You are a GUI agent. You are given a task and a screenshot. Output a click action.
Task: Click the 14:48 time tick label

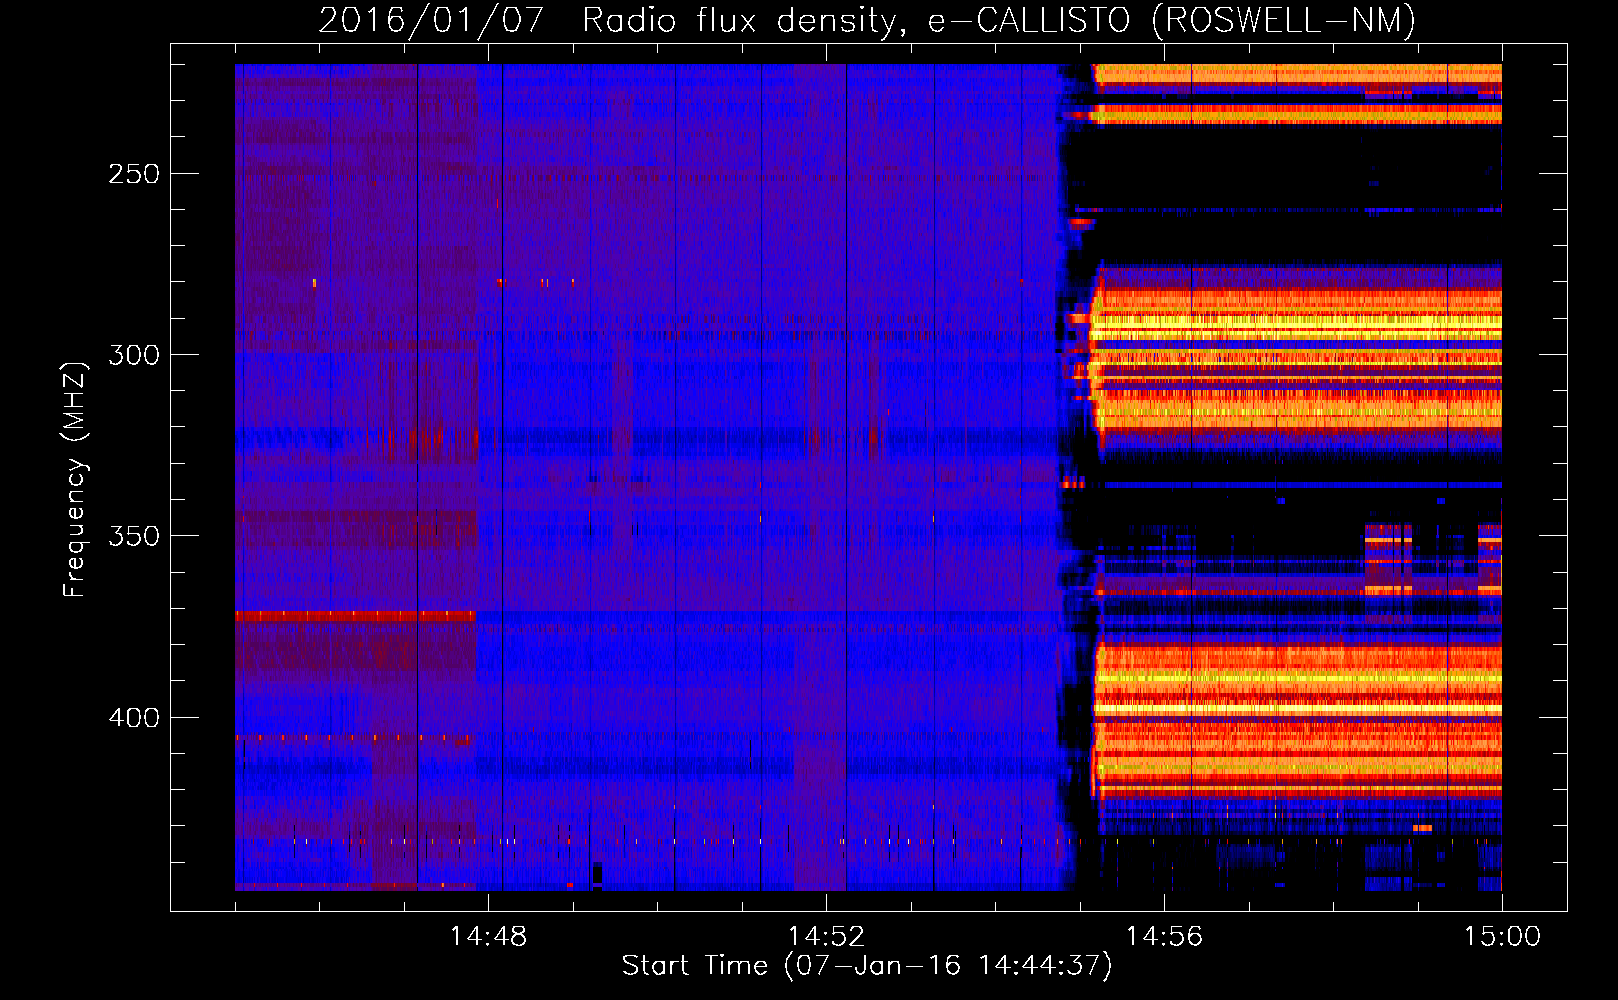(x=488, y=936)
